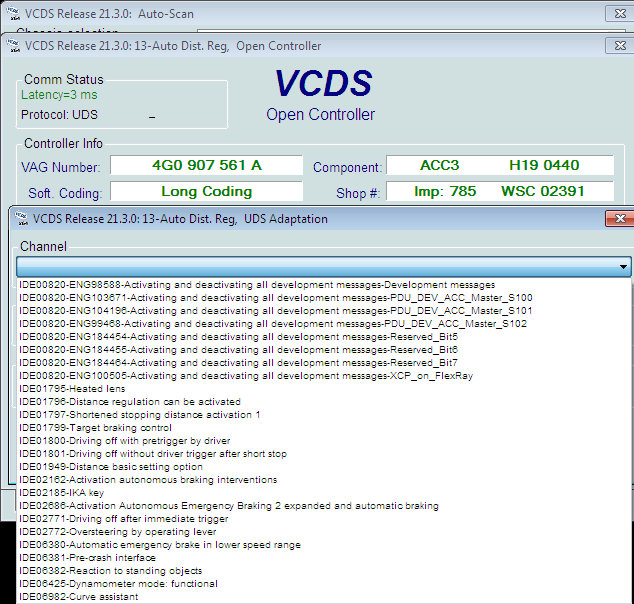
Task: Pick IDE06380-Automatic emergency brake in lower speed range
Action: [x=323, y=545]
